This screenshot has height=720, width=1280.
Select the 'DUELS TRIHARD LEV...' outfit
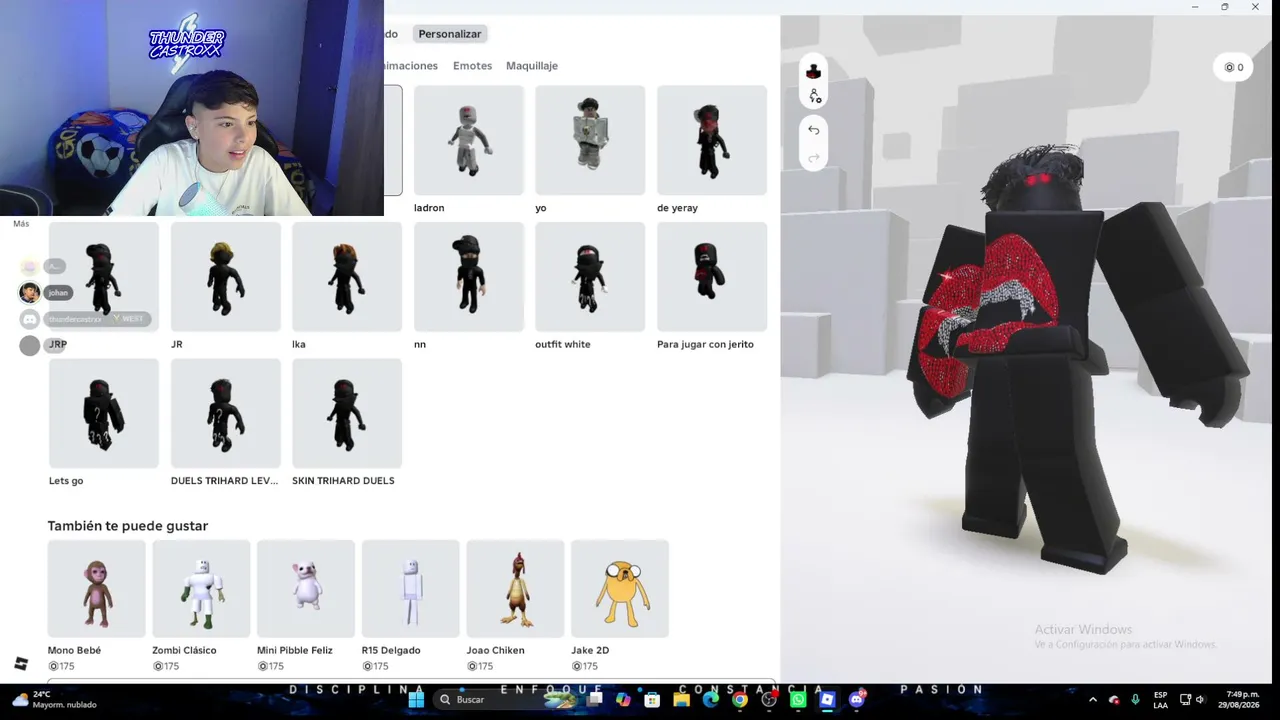(226, 414)
